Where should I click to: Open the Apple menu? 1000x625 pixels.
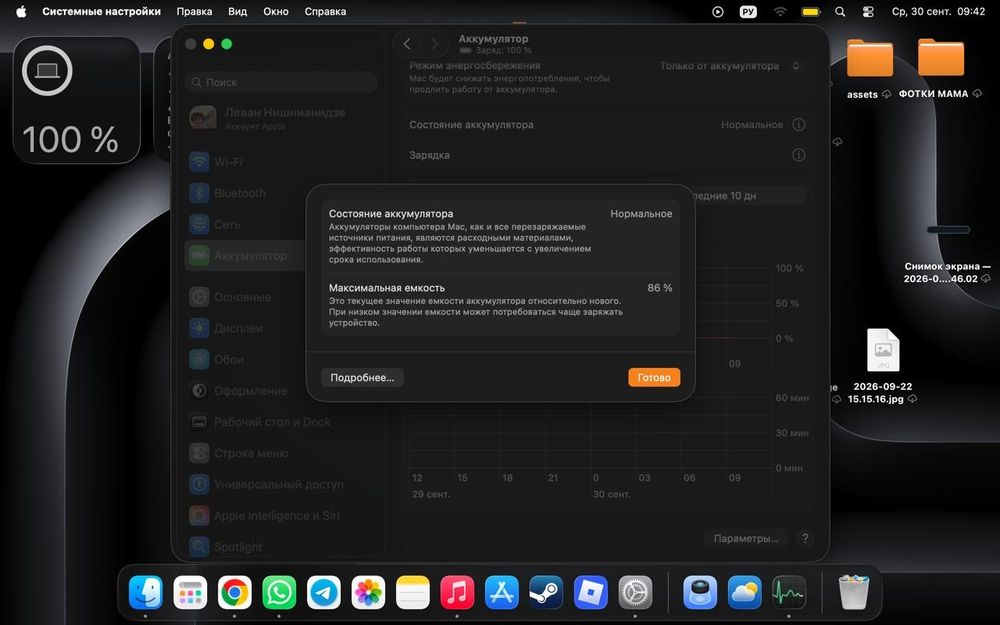[21, 11]
